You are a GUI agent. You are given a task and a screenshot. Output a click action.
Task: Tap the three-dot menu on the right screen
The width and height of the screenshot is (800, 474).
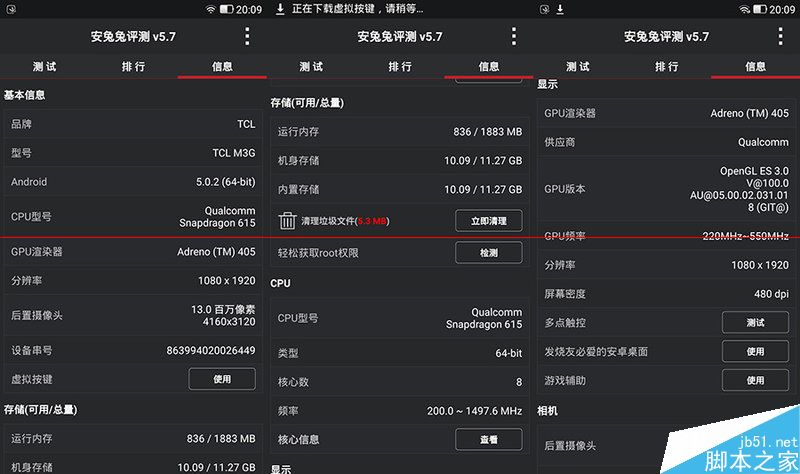(x=781, y=37)
